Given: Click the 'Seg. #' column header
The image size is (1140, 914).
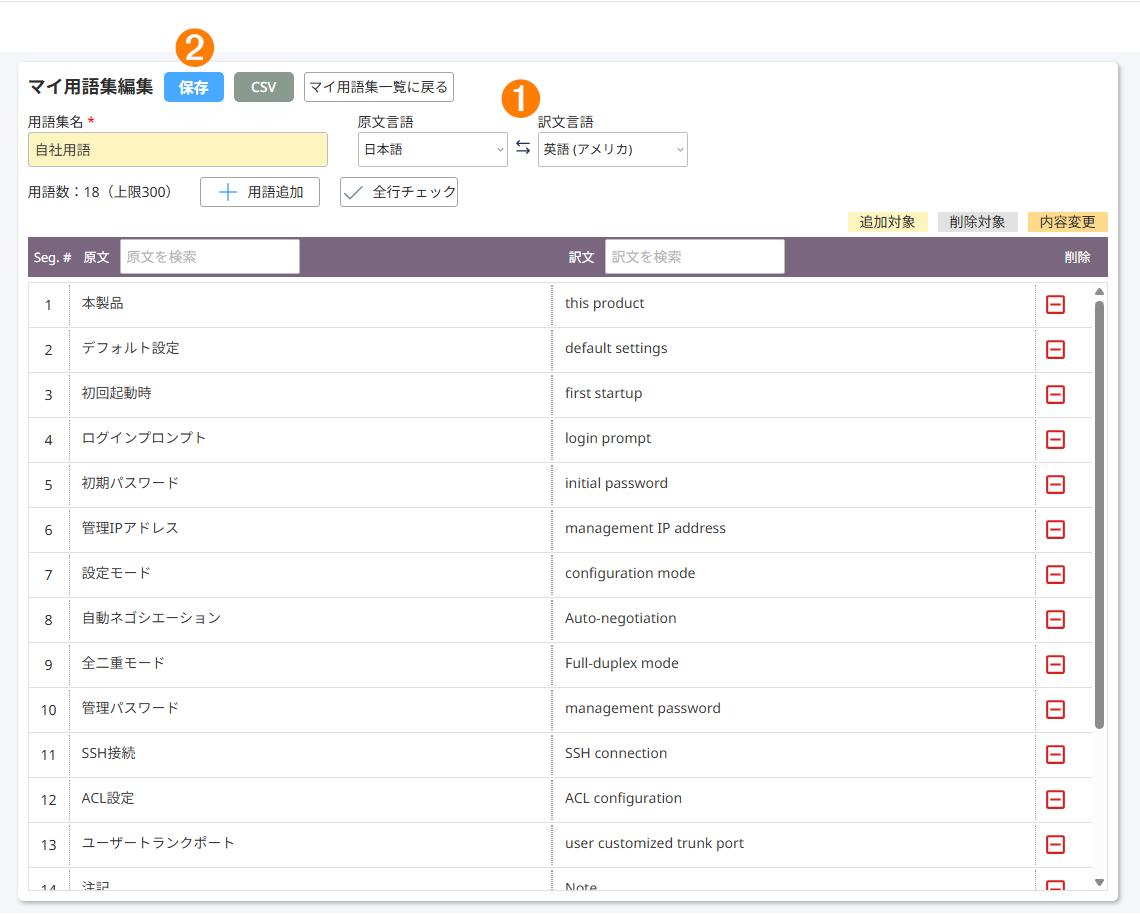Looking at the screenshot, I should click(x=52, y=257).
